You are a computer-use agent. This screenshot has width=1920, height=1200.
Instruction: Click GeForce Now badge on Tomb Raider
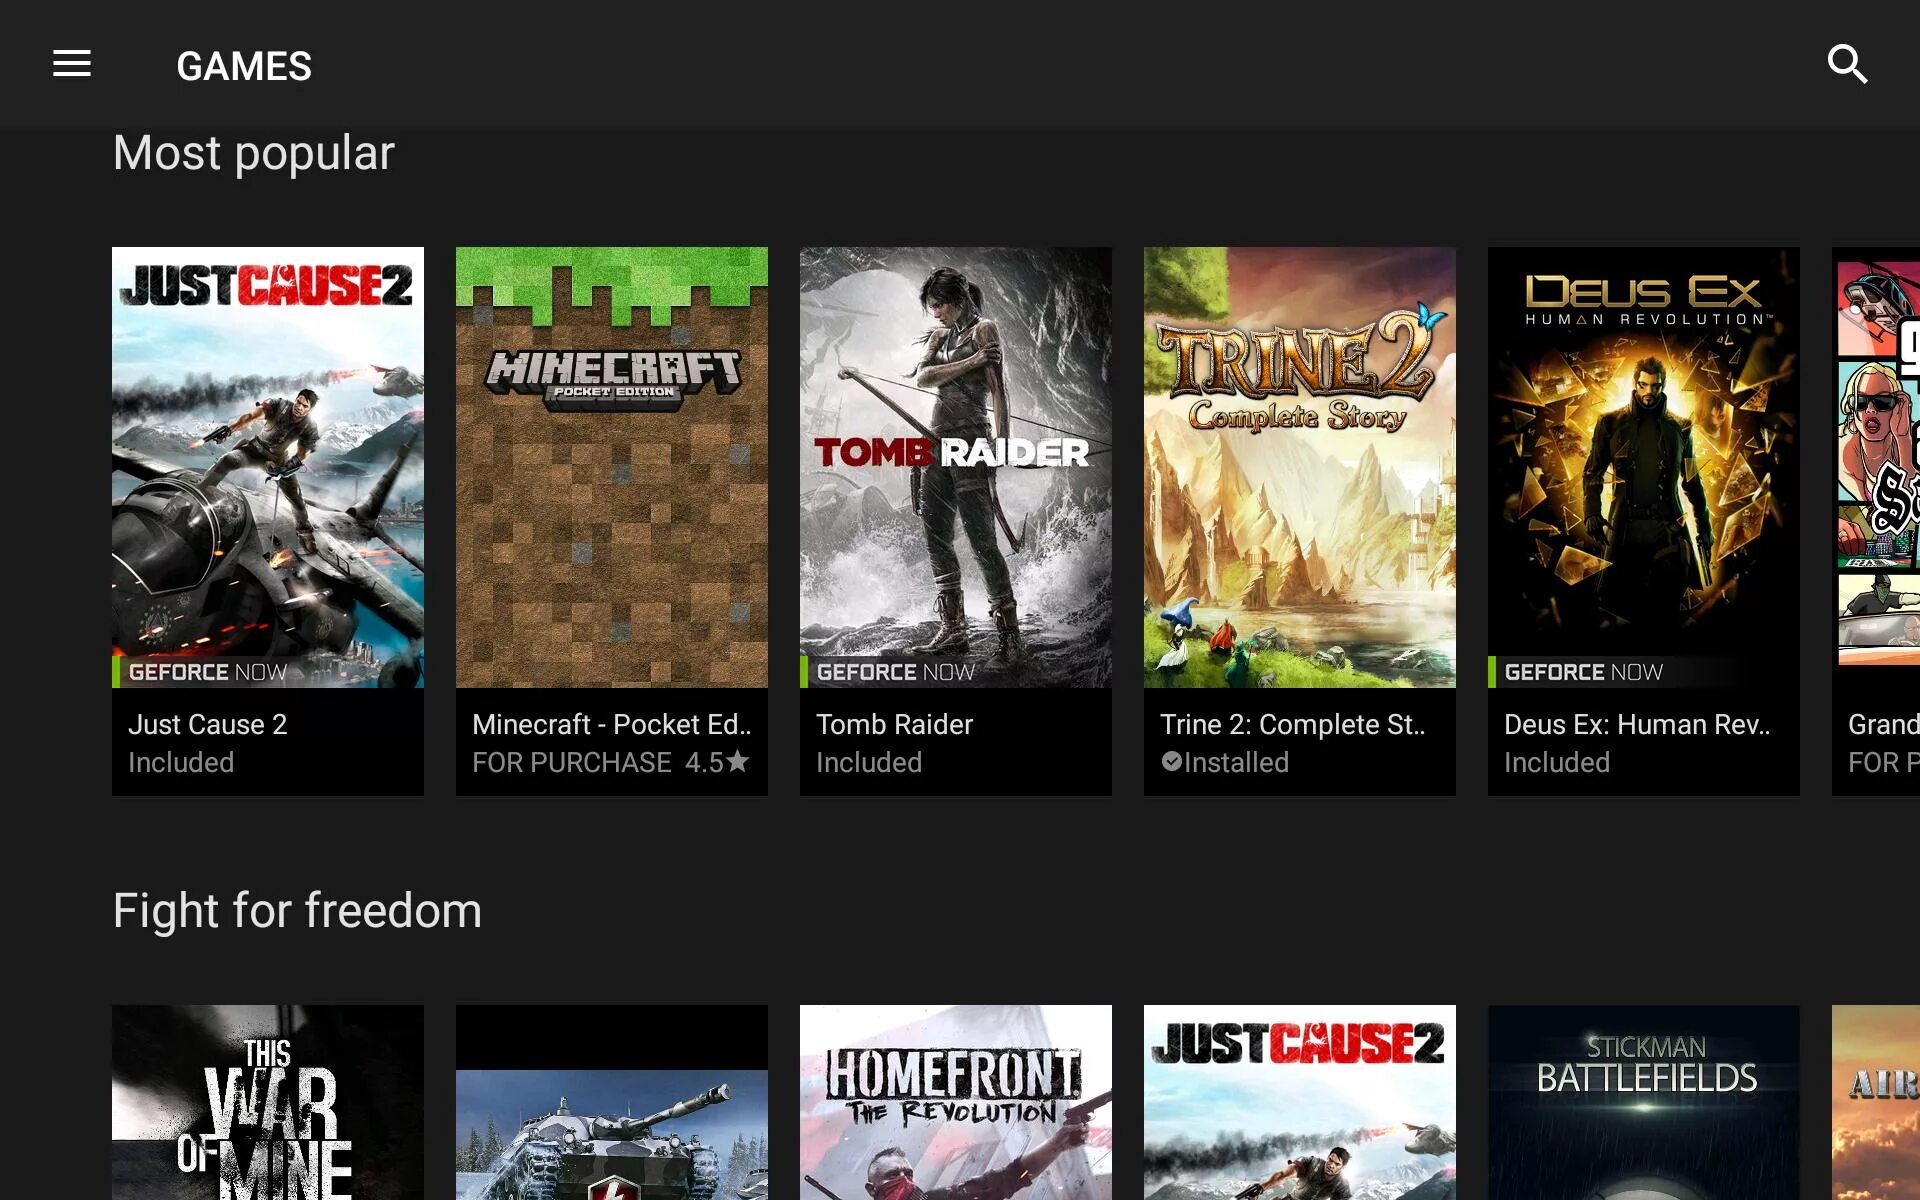tap(895, 672)
